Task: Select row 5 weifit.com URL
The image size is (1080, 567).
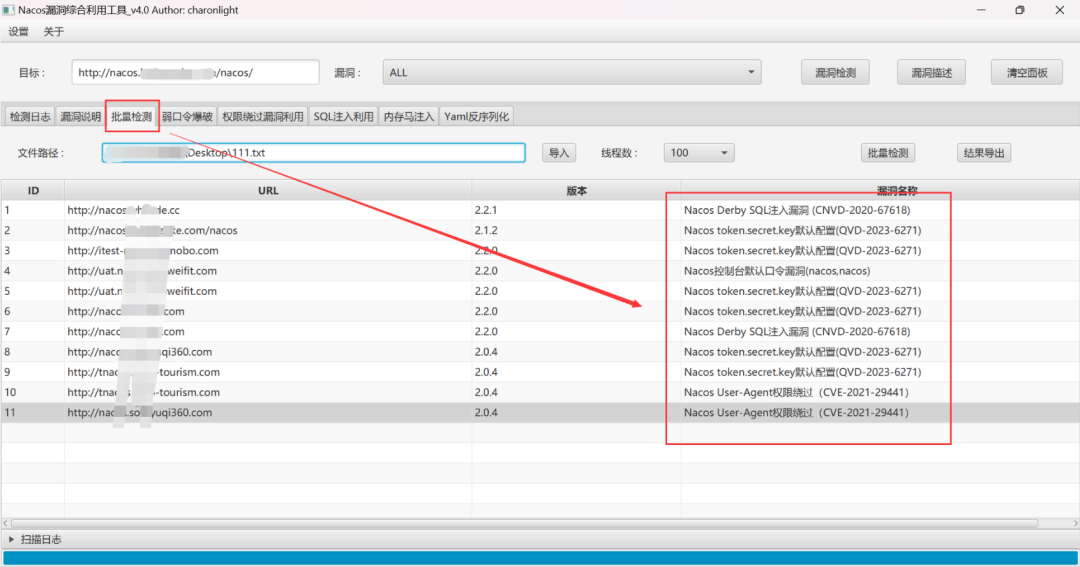Action: pyautogui.click(x=142, y=291)
